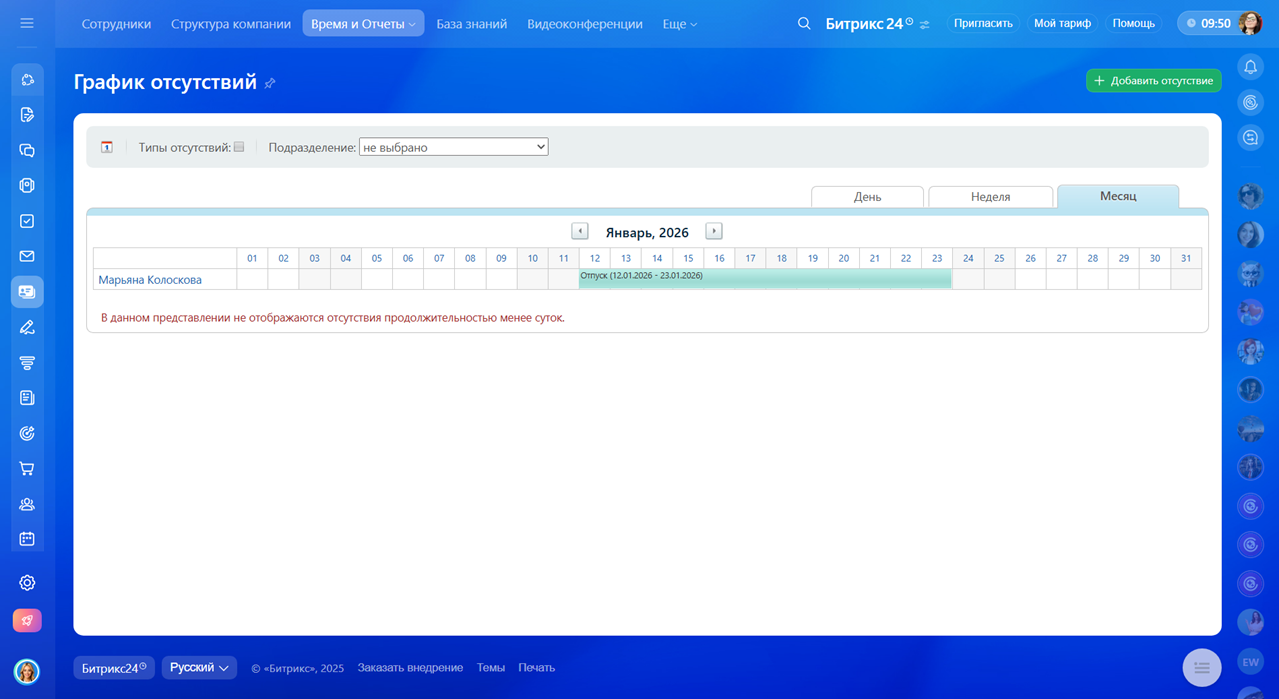The image size is (1279, 699).
Task: Switch to the "Неделя" tab
Action: [x=990, y=197]
